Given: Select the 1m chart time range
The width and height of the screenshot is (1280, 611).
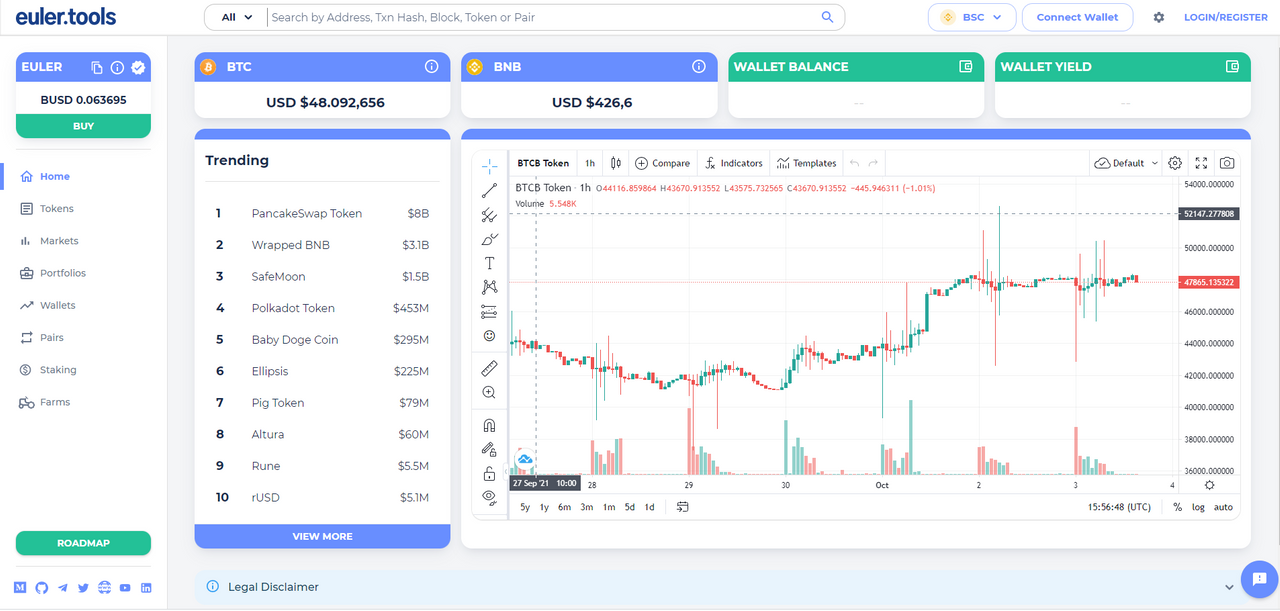Looking at the screenshot, I should pyautogui.click(x=609, y=507).
